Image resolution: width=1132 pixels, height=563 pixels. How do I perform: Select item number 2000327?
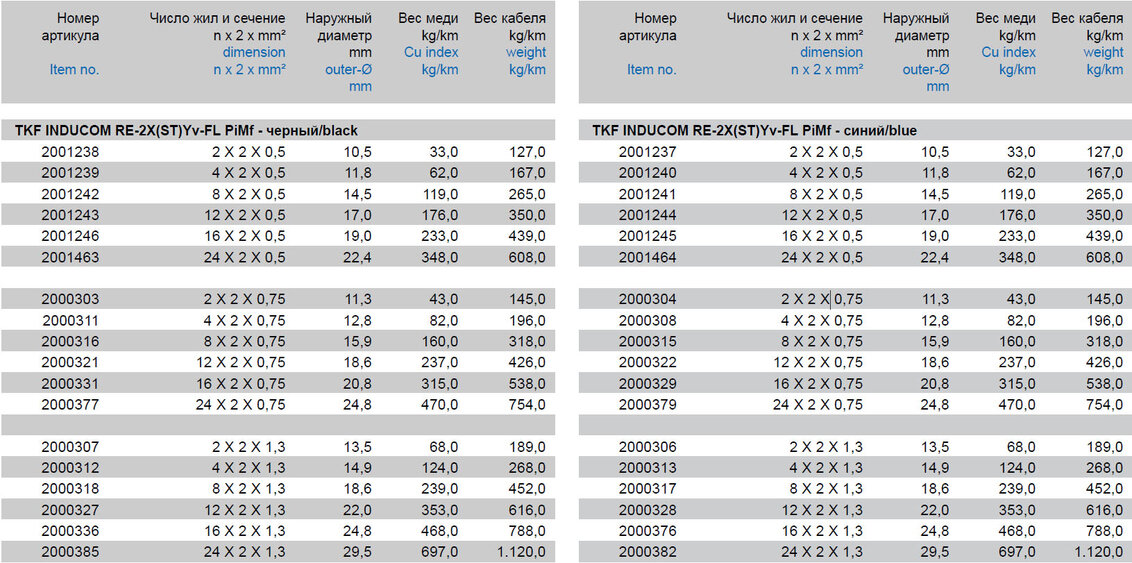coord(70,510)
